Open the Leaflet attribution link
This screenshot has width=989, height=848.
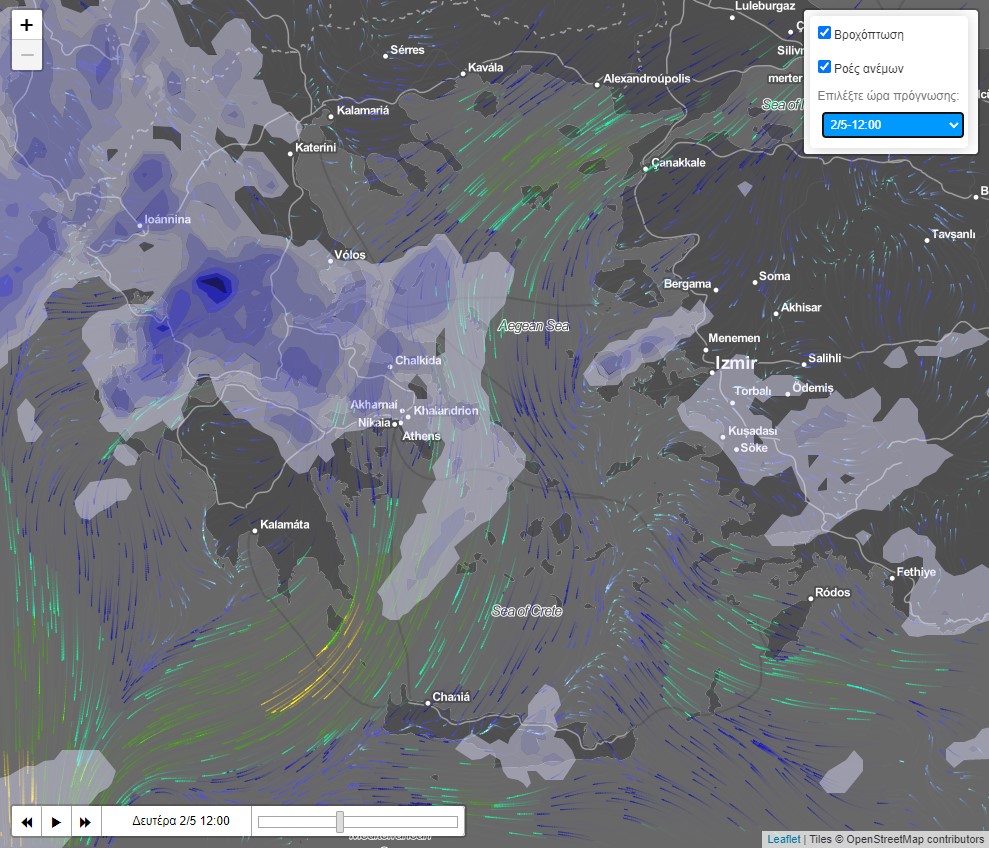[784, 839]
